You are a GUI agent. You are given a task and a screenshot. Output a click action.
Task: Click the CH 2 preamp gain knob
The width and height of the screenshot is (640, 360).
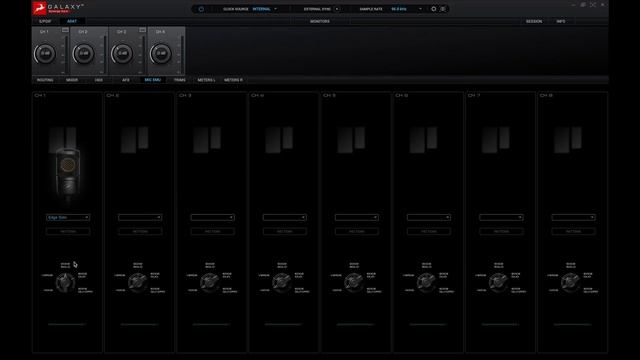(83, 53)
